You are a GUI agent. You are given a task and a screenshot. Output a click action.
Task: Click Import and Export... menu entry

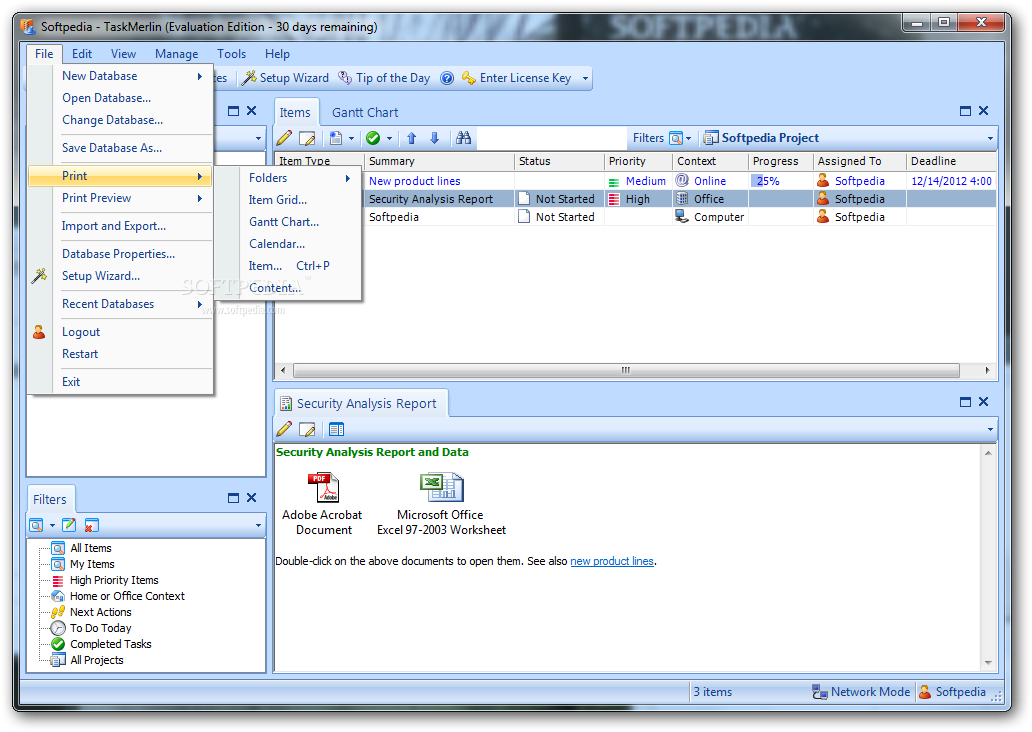coord(120,226)
